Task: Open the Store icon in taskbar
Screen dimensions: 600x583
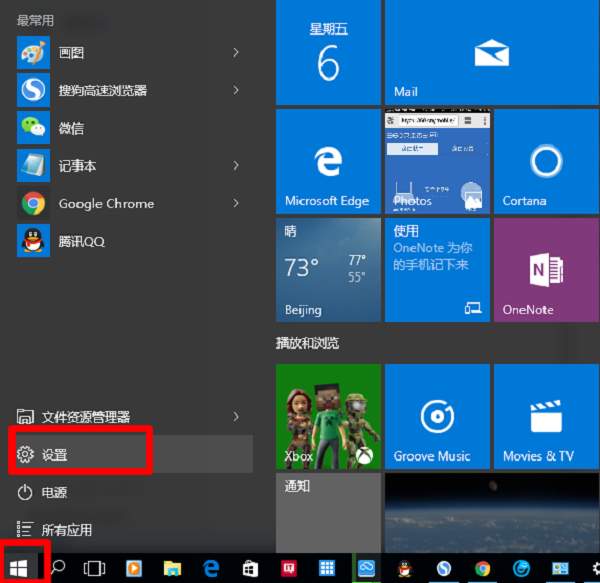Action: 250,568
